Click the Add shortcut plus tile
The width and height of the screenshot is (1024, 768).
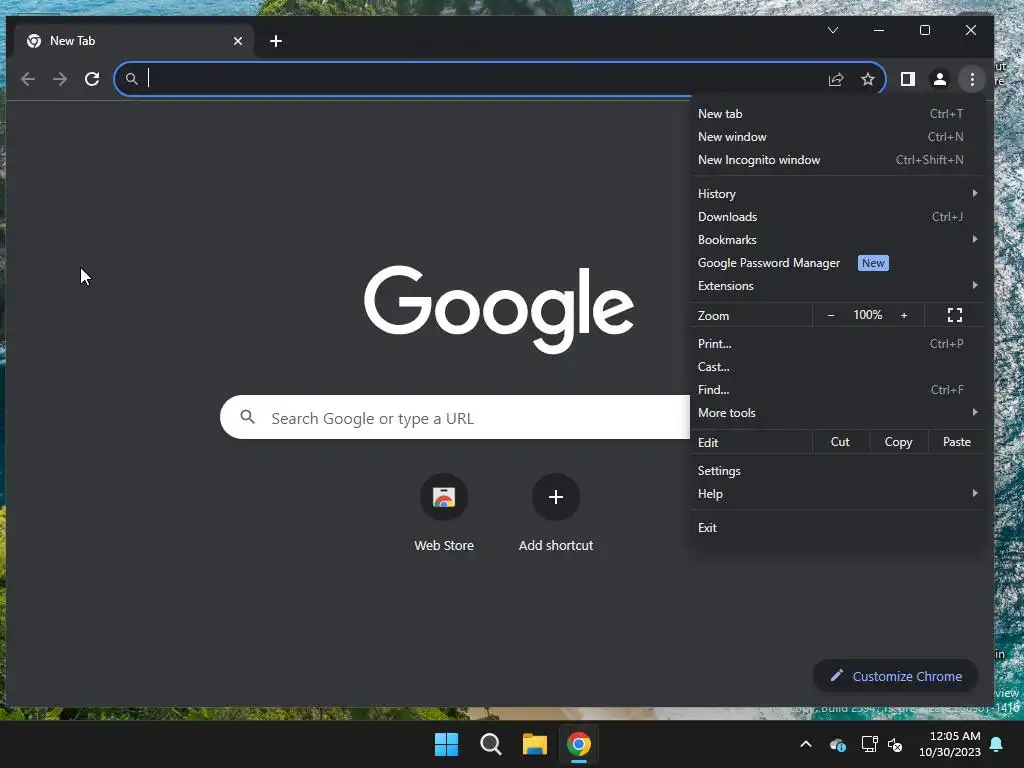556,497
